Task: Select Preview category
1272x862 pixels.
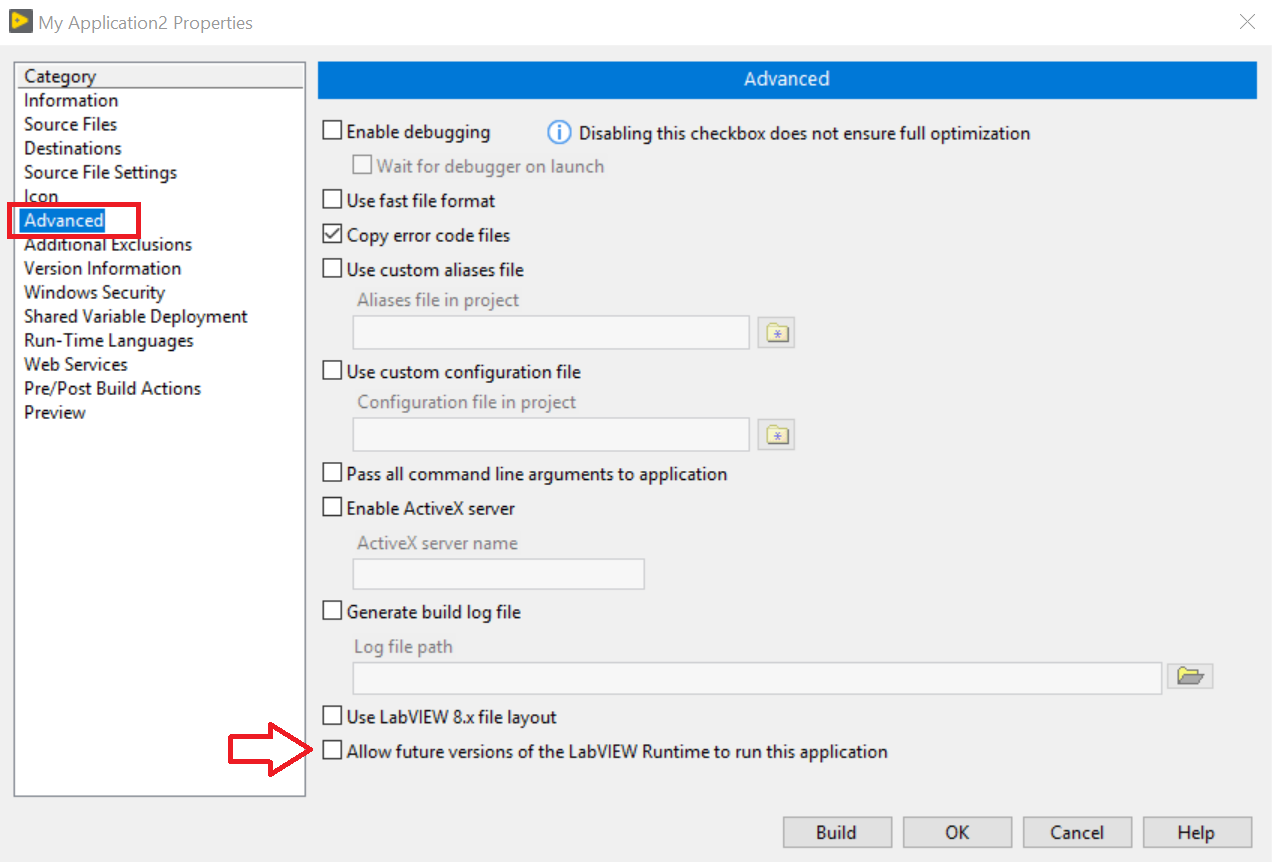Action: pos(55,412)
